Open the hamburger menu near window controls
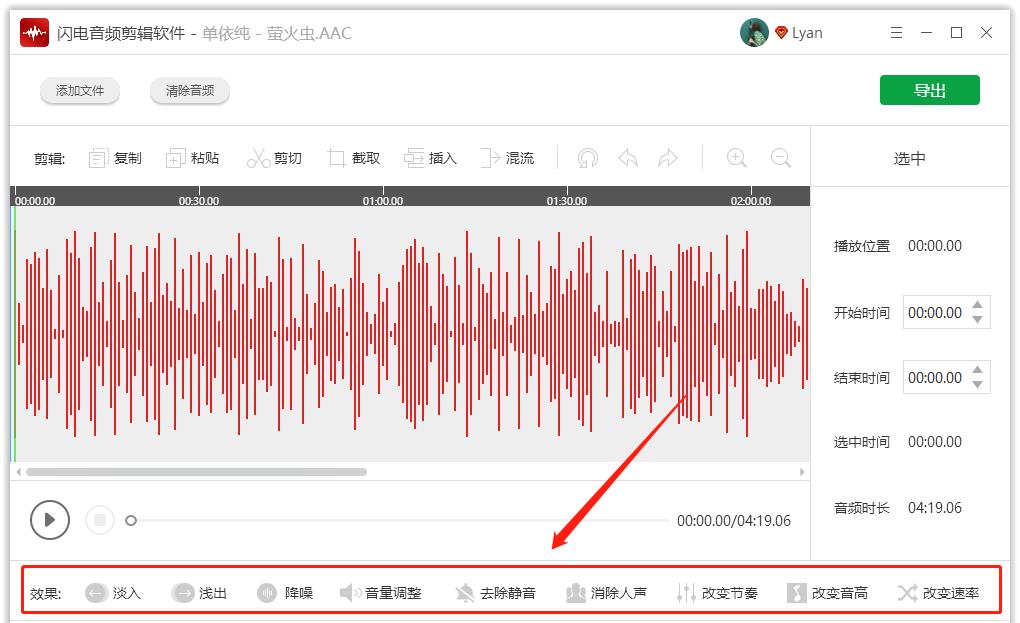This screenshot has height=623, width=1020. [x=896, y=32]
